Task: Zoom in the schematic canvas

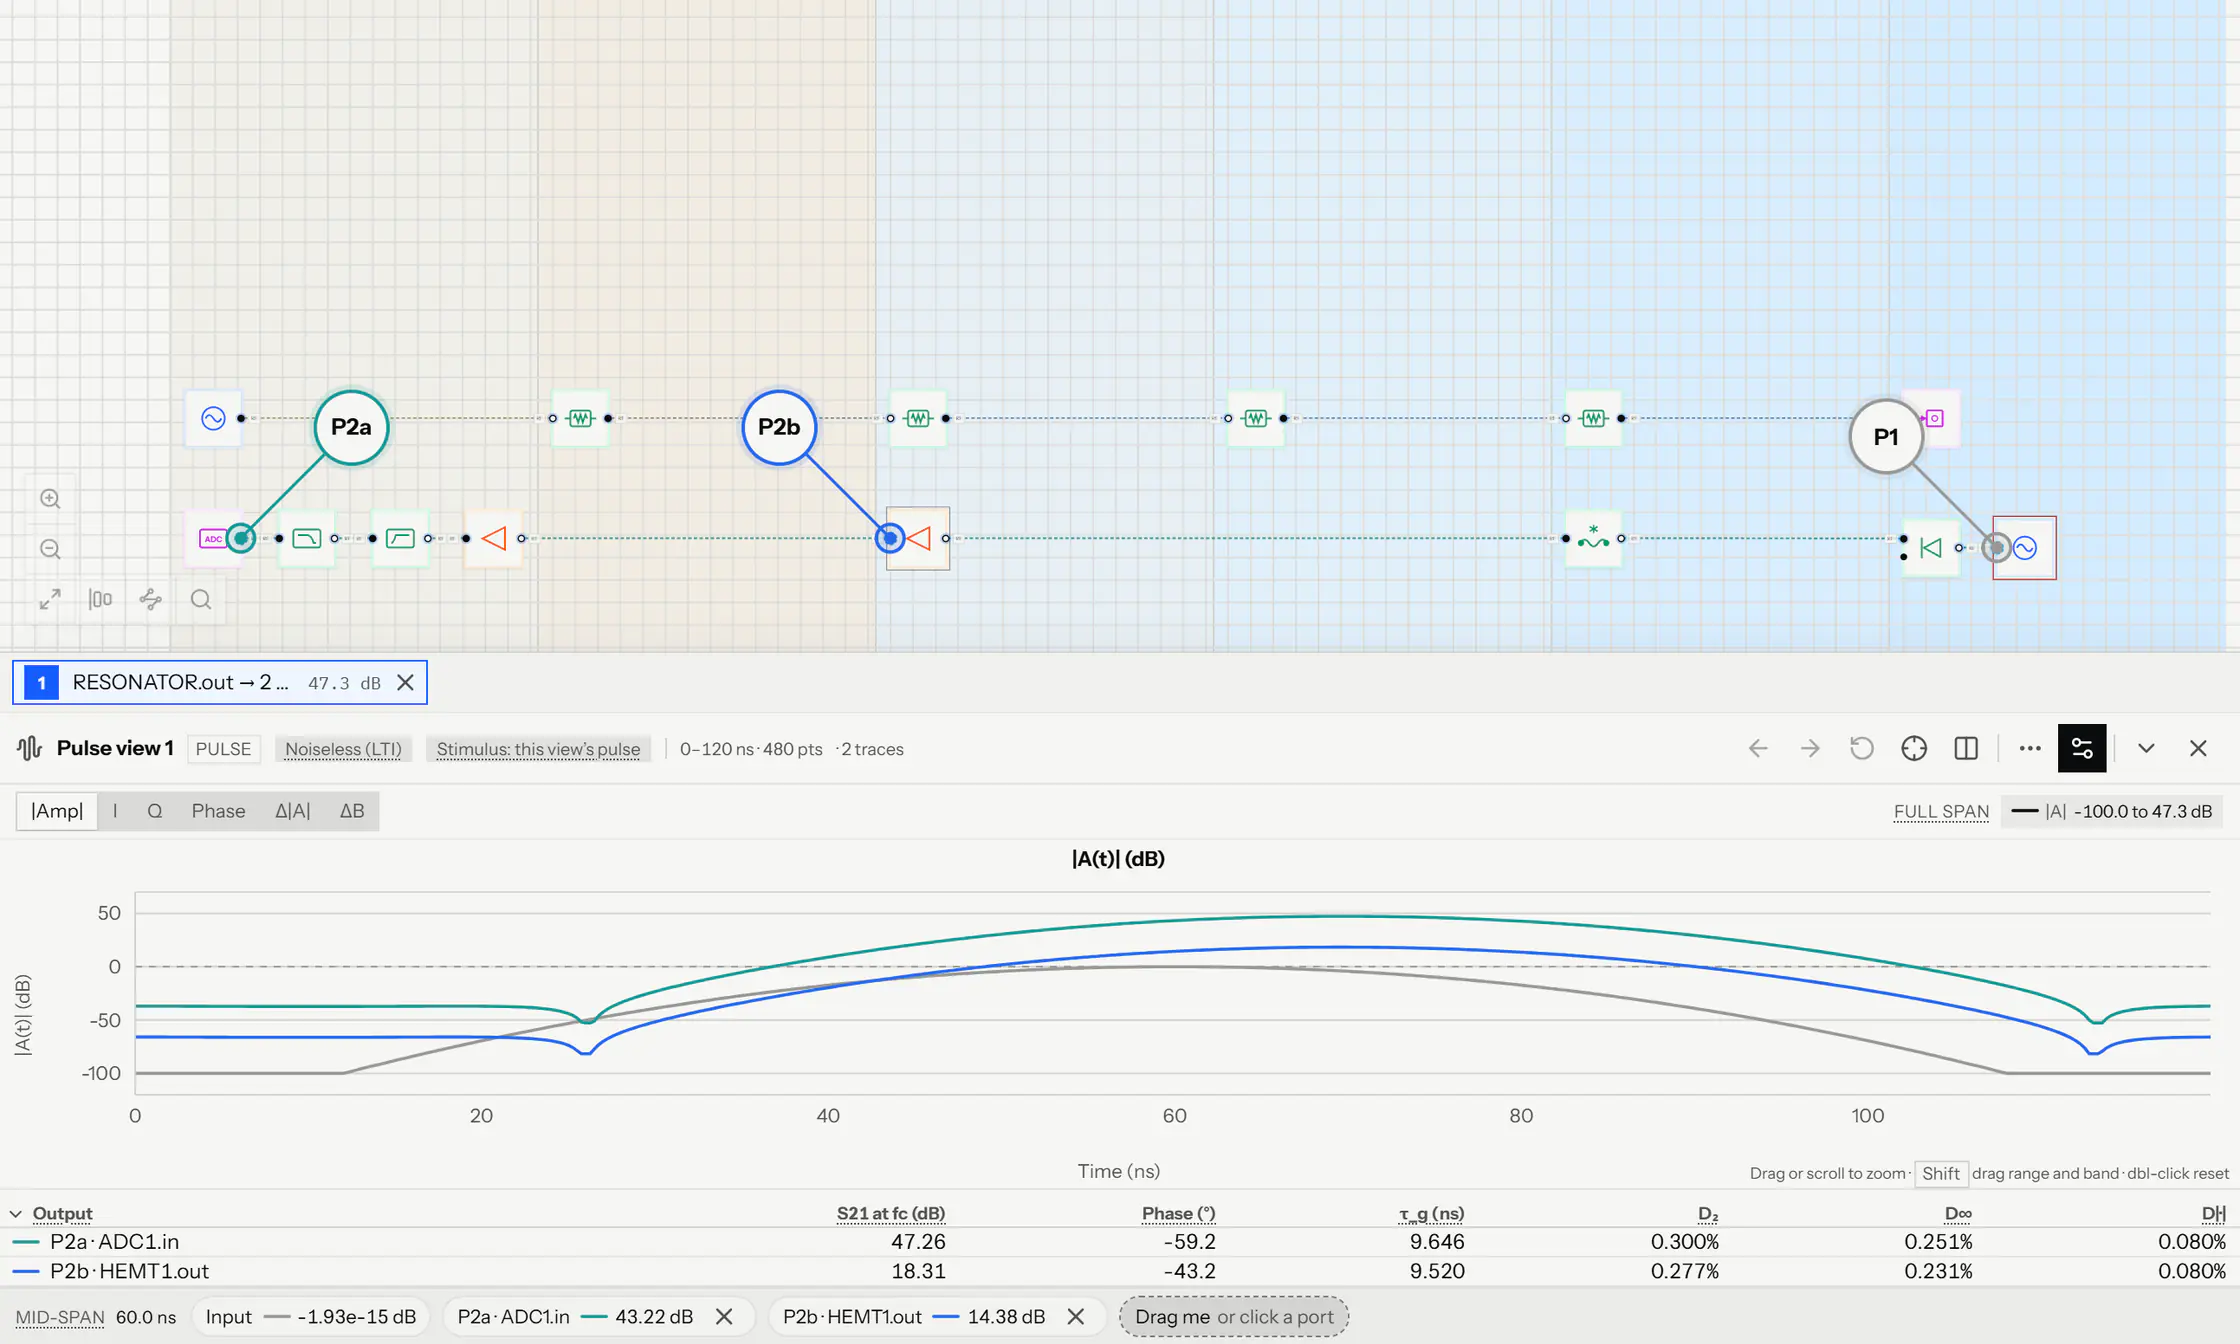Action: coord(50,498)
